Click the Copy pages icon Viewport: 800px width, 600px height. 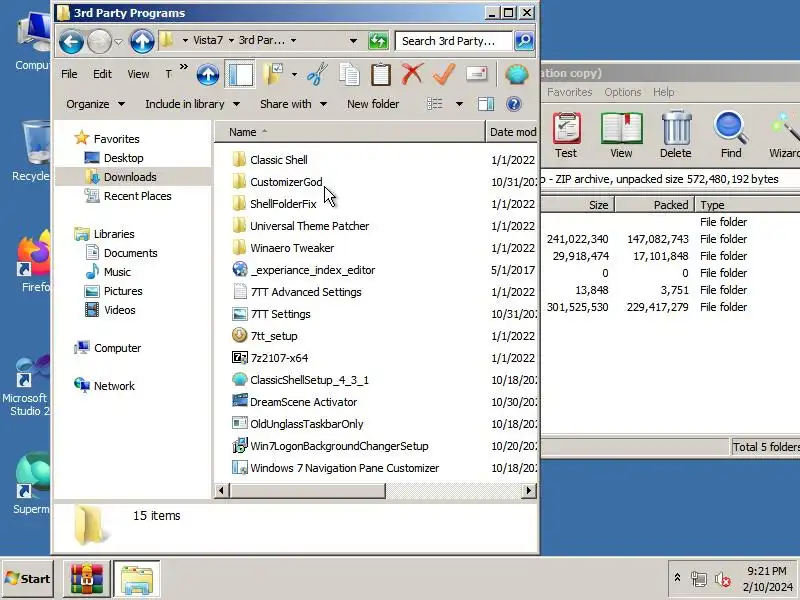pyautogui.click(x=349, y=74)
